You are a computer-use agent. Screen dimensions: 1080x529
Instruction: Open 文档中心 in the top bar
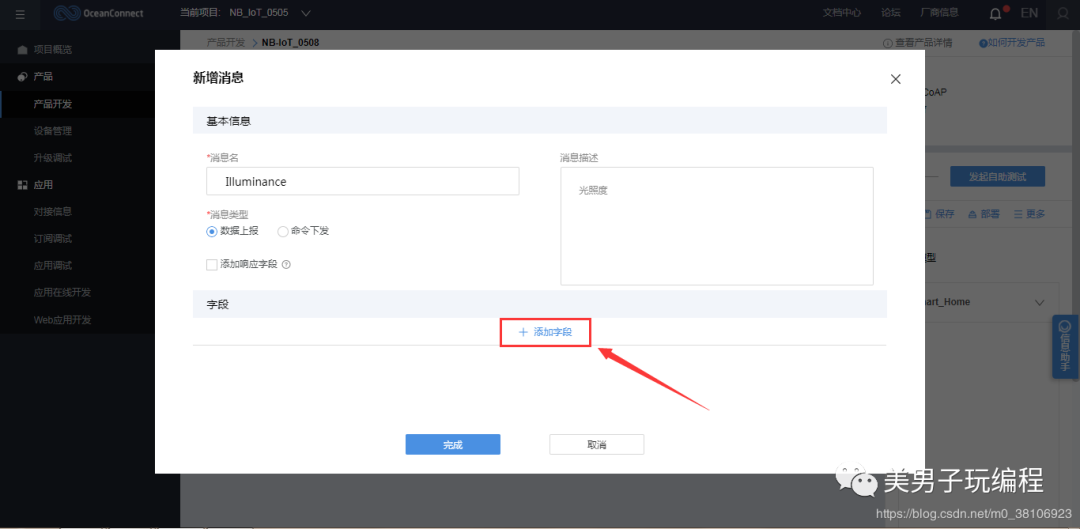[842, 13]
